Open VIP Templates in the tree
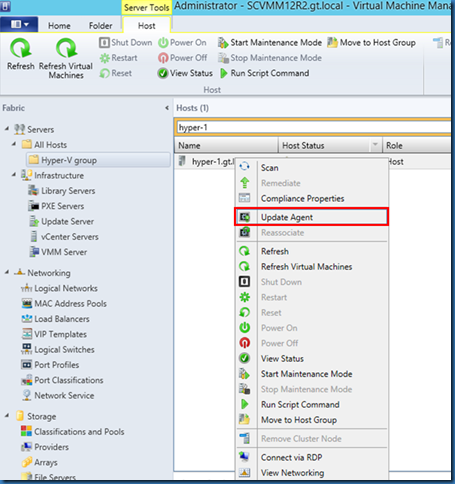This screenshot has width=455, height=484. pyautogui.click(x=54, y=334)
